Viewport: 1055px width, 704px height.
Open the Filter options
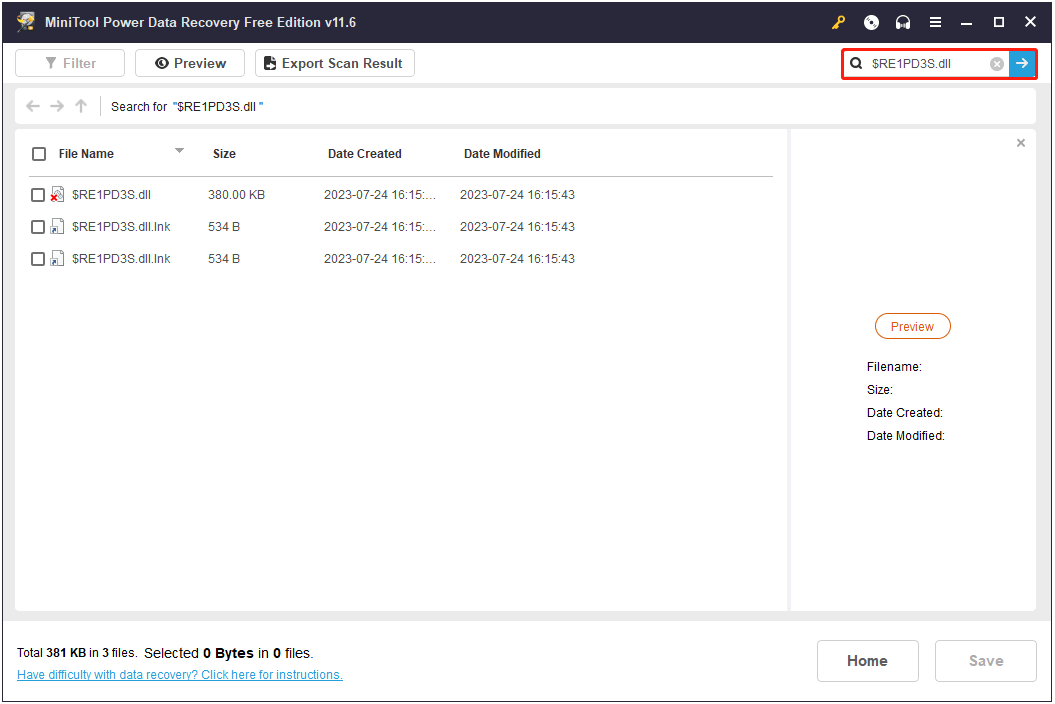(70, 63)
